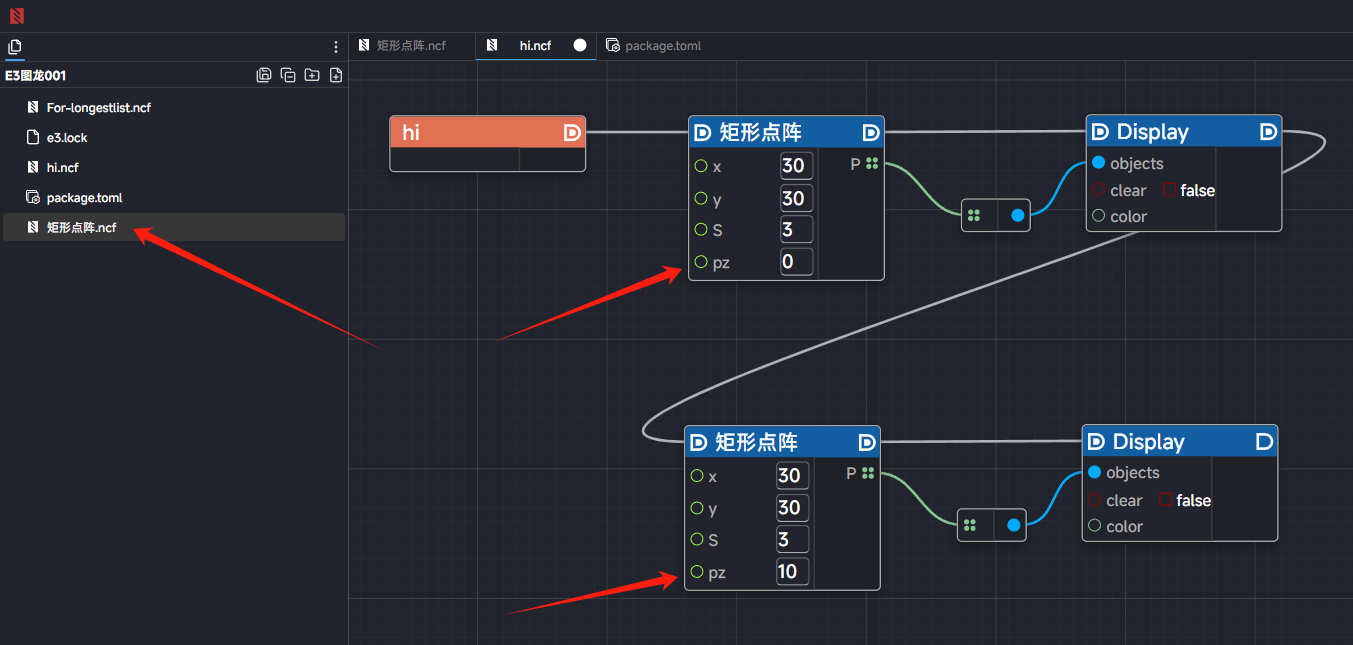Click the pz field showing 0

coord(796,262)
